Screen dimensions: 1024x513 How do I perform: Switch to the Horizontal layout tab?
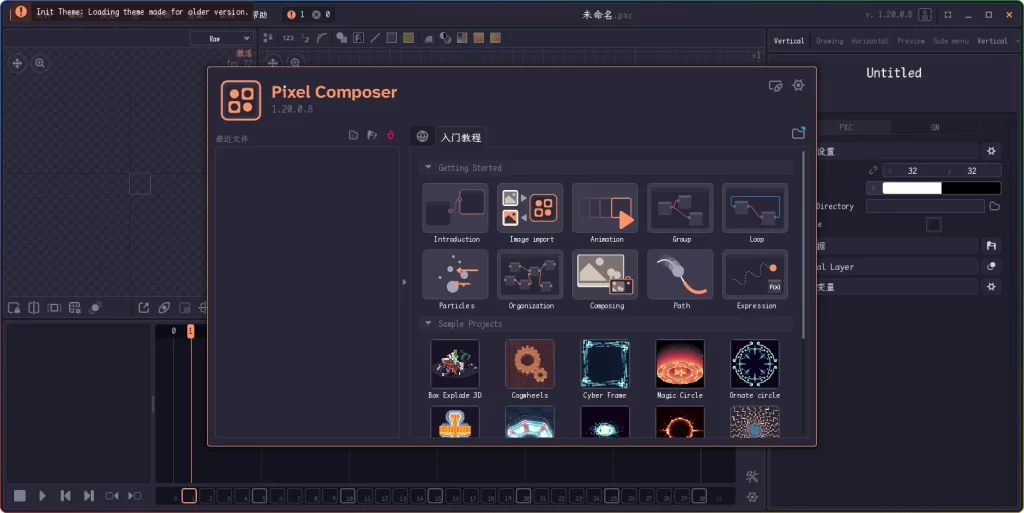(870, 40)
